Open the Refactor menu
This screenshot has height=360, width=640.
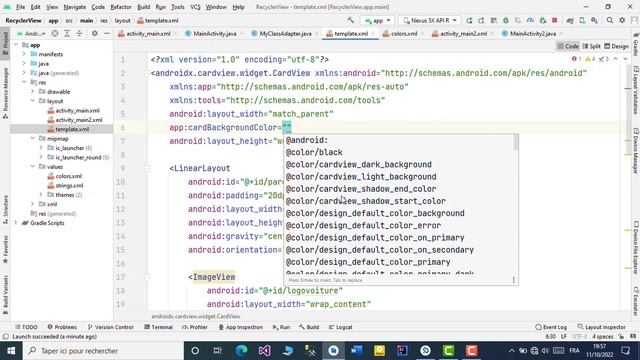[121, 7]
